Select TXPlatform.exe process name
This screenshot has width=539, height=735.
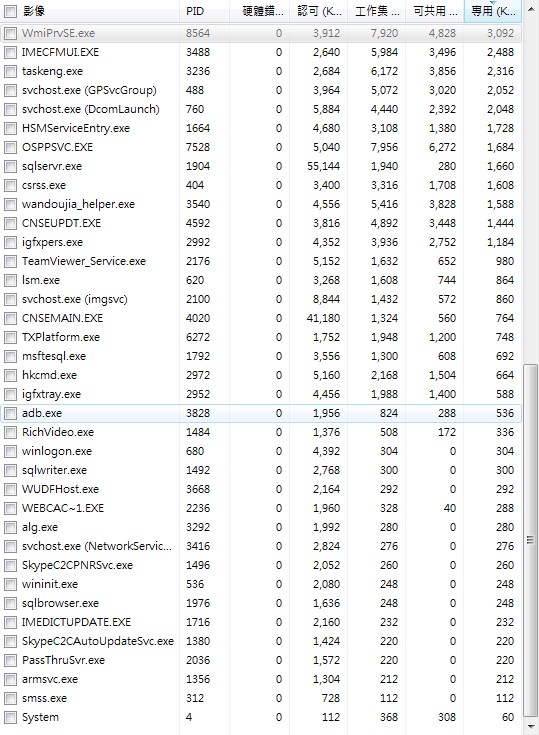pos(60,337)
